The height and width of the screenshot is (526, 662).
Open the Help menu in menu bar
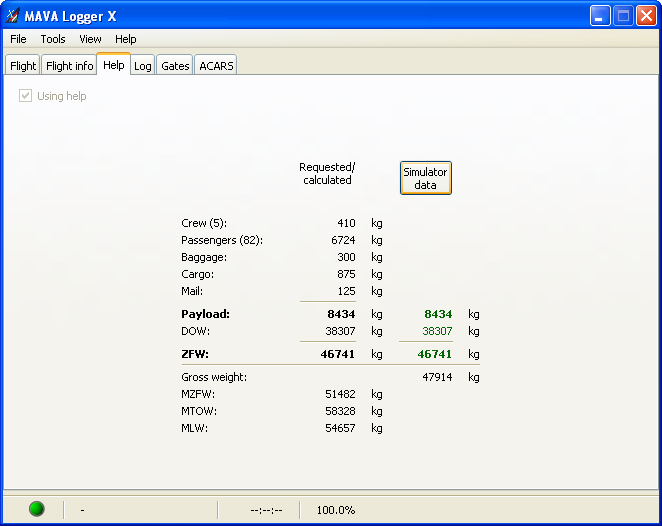(125, 39)
